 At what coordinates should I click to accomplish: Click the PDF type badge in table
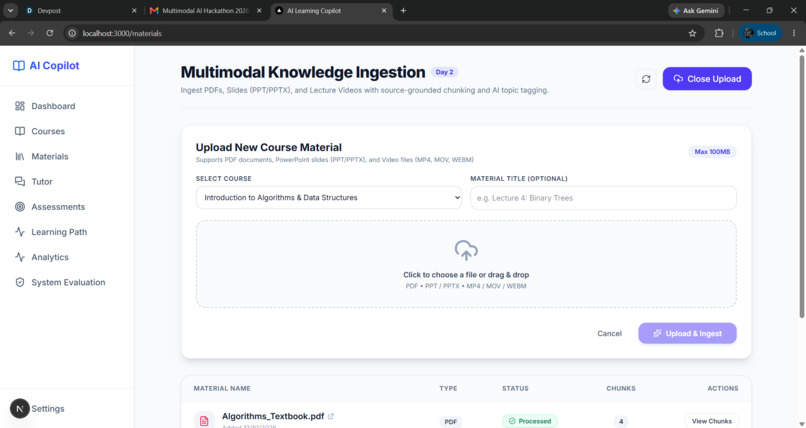coord(450,422)
